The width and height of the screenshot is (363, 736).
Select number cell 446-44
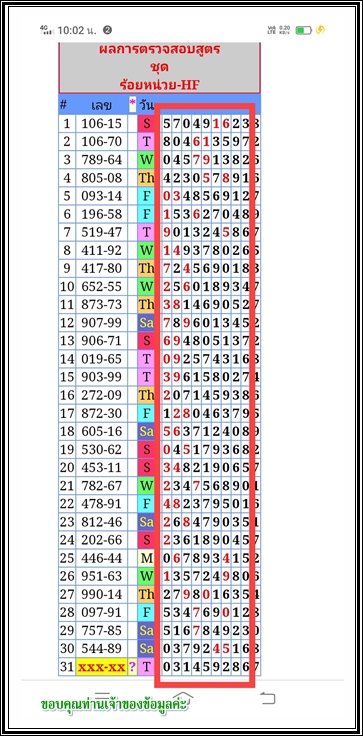click(x=101, y=558)
